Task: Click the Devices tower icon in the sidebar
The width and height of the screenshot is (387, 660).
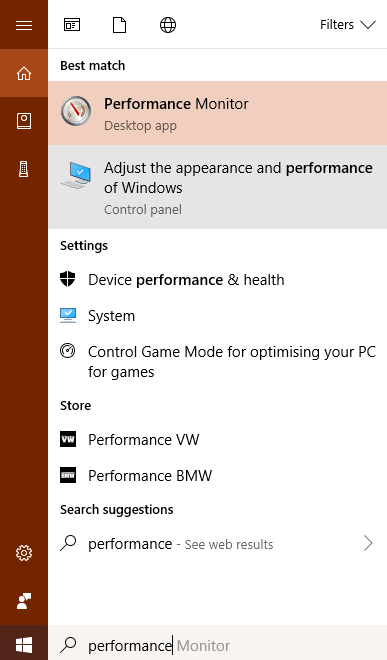Action: click(x=24, y=169)
